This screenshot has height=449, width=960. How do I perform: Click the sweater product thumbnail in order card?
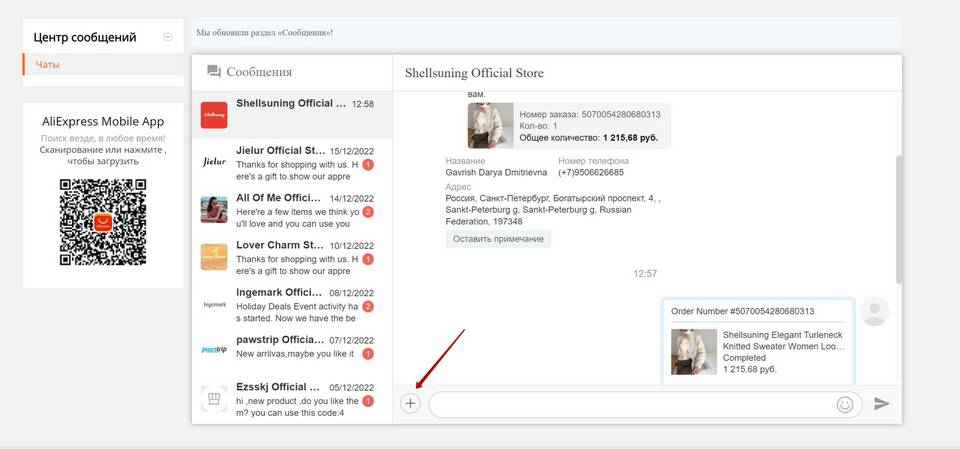(x=693, y=352)
